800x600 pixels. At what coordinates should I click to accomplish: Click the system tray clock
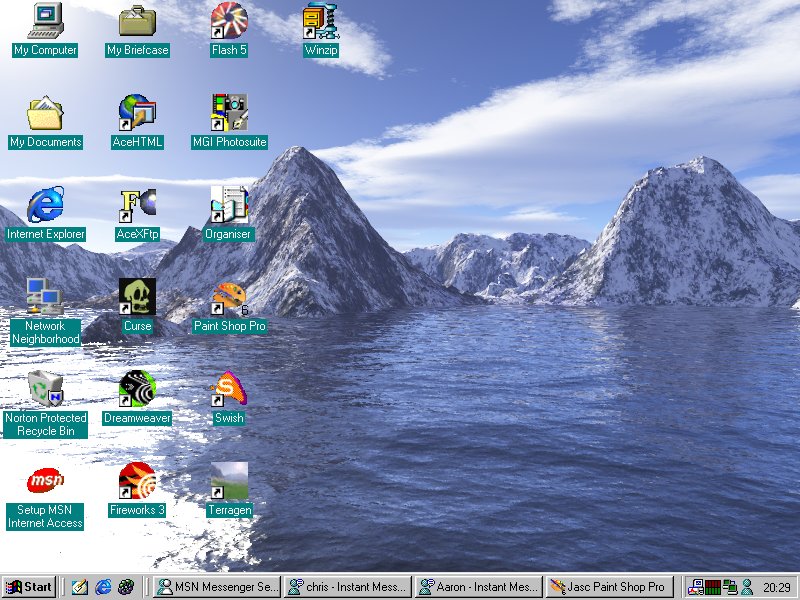coord(776,587)
